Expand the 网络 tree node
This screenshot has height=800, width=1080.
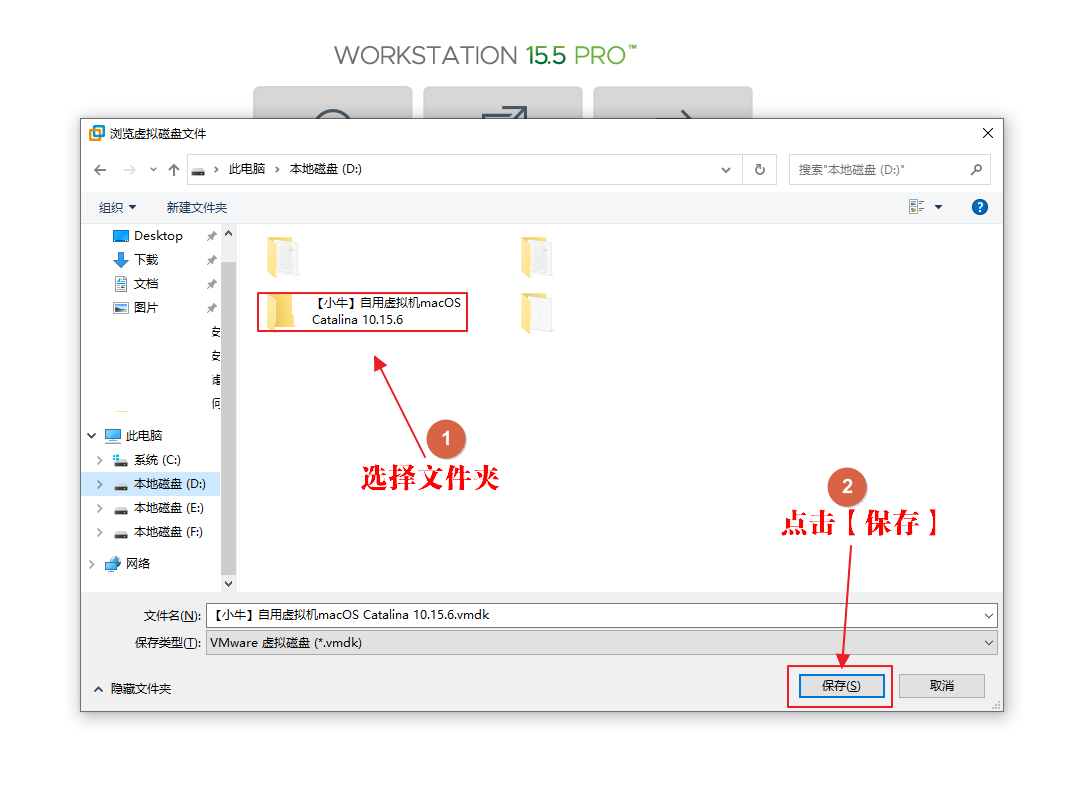coord(92,564)
